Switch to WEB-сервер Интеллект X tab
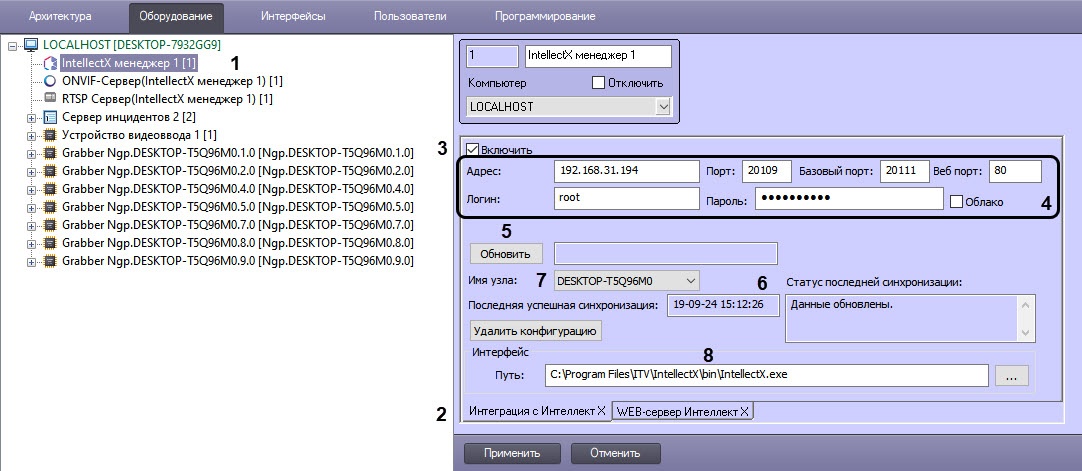Screen dimensions: 1082x471 pos(682,412)
